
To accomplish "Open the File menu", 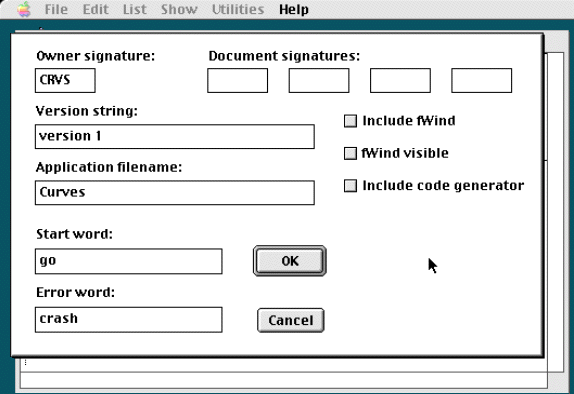I will click(56, 9).
